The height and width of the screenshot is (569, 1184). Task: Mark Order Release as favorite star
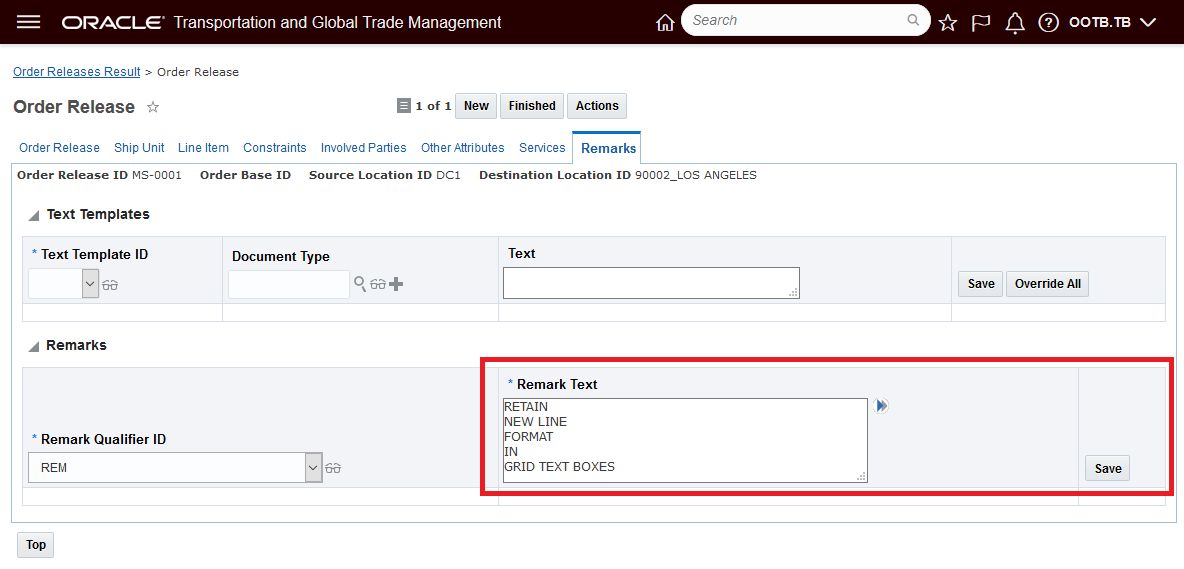153,107
